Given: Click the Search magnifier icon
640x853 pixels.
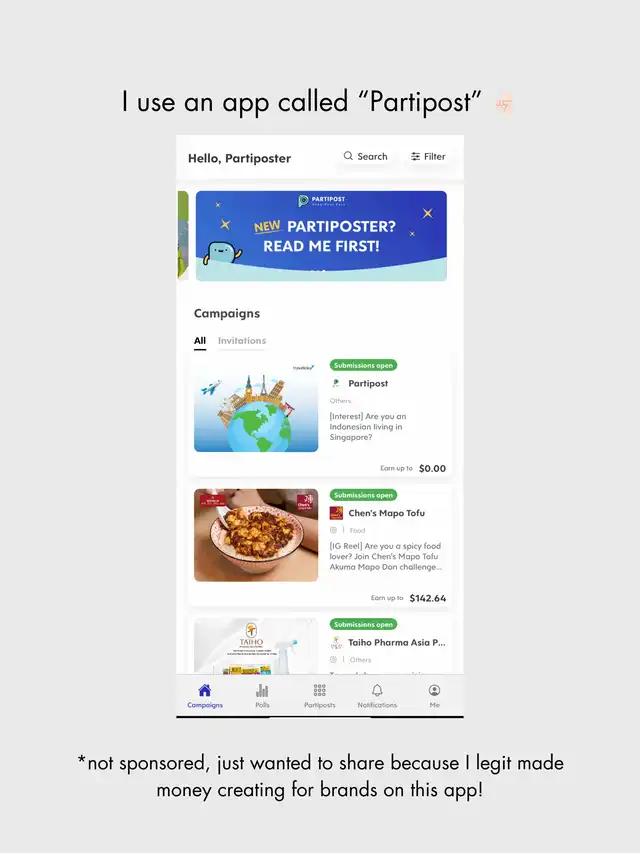Looking at the screenshot, I should click(x=348, y=156).
